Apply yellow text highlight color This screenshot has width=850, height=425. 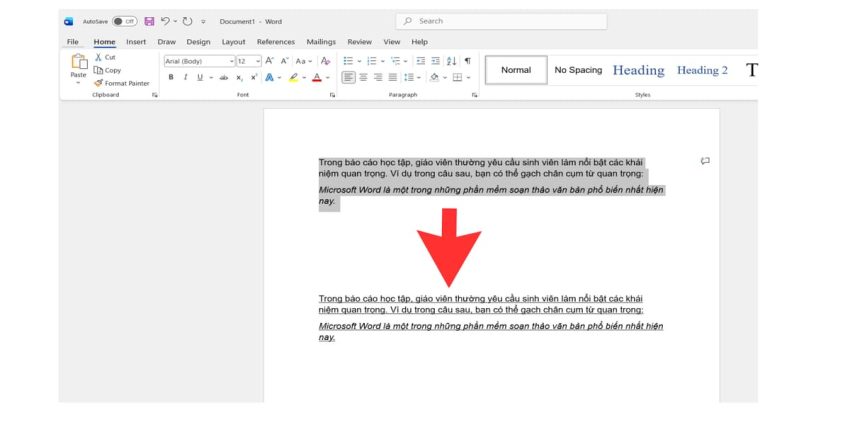[x=293, y=78]
